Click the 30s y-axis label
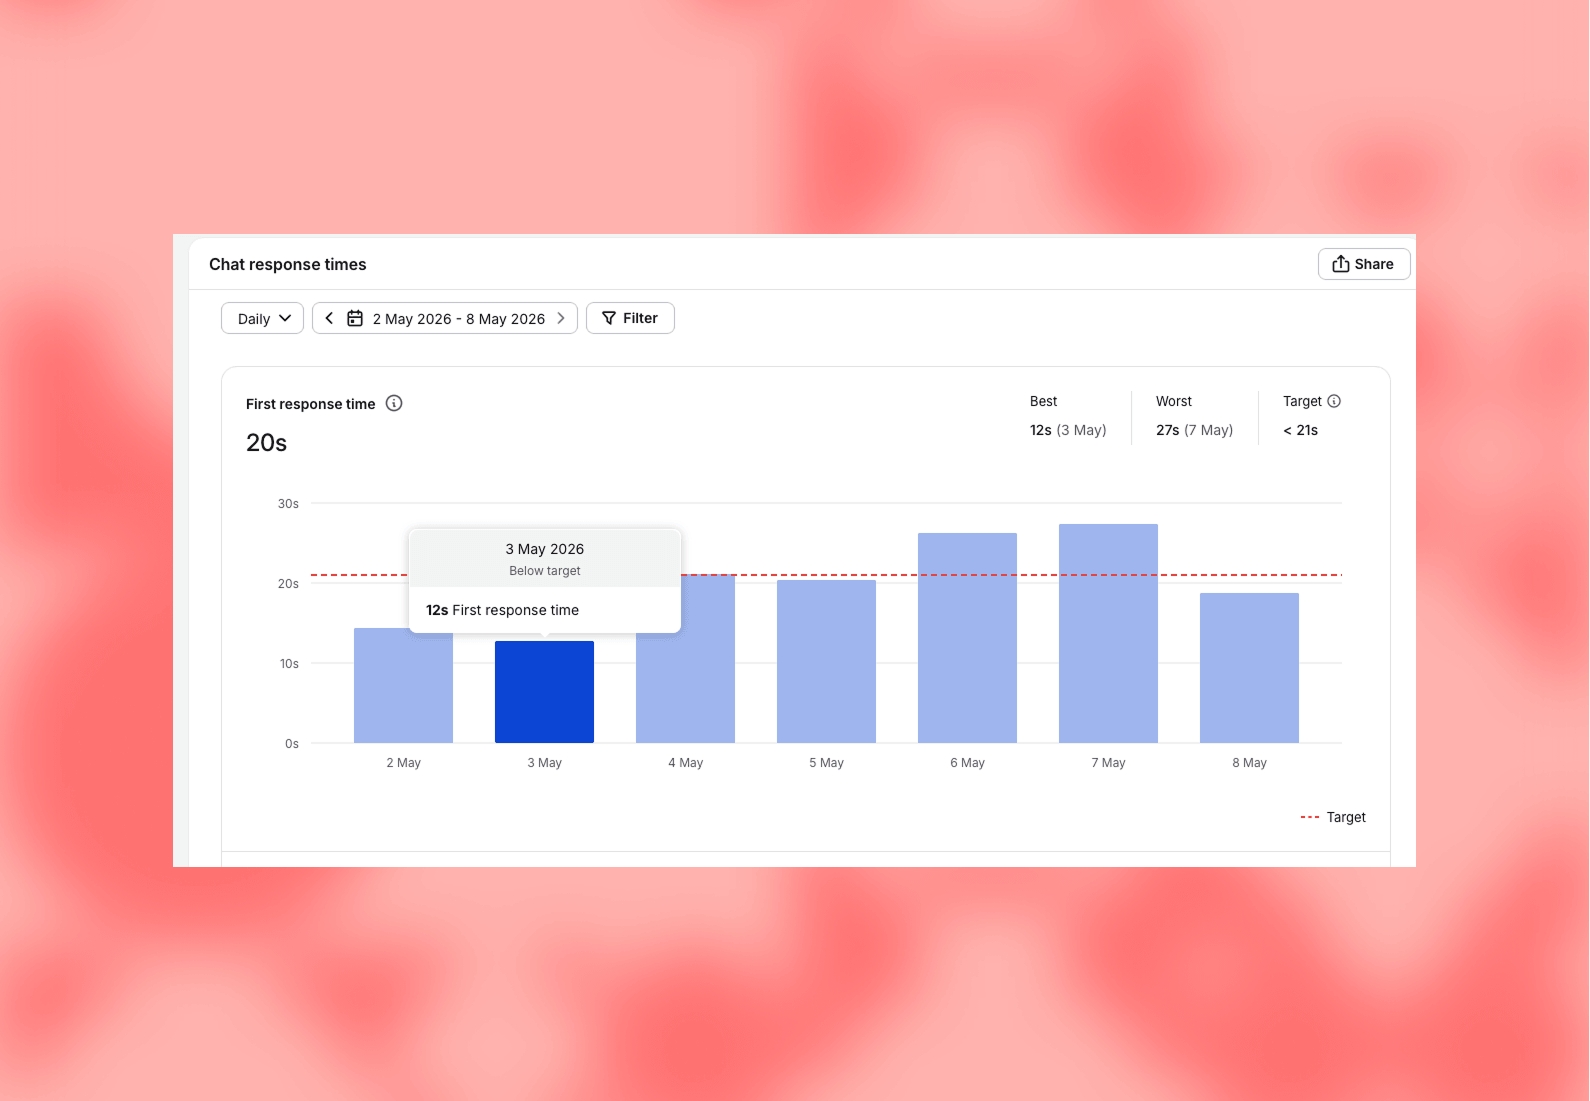Viewport: 1590px width, 1101px height. click(288, 504)
